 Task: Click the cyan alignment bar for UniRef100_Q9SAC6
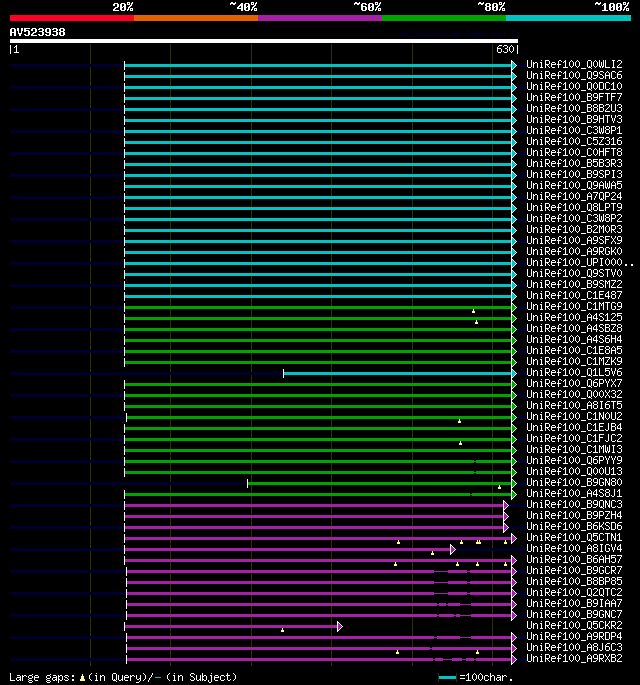pos(318,76)
